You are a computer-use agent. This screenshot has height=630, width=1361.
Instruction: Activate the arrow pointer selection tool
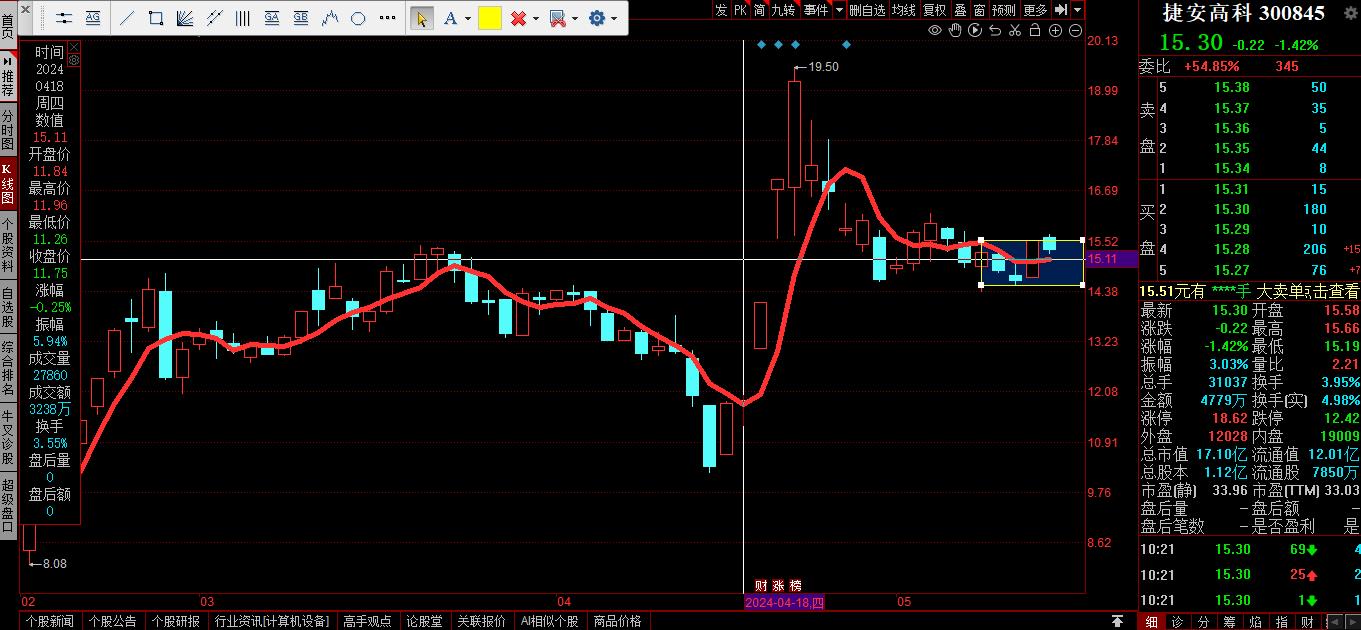click(x=422, y=18)
